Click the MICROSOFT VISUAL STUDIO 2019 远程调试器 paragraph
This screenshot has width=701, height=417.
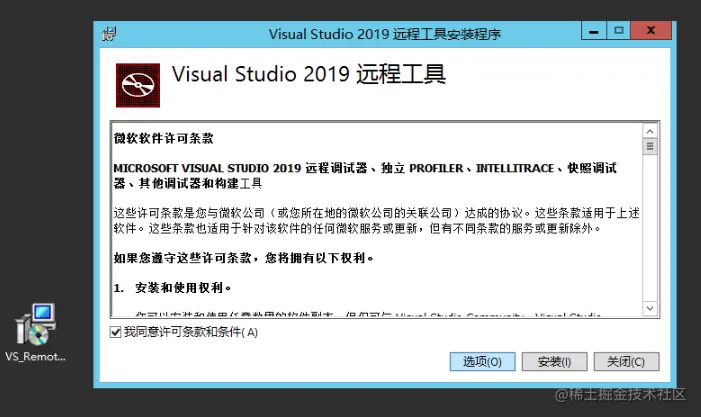(365, 176)
